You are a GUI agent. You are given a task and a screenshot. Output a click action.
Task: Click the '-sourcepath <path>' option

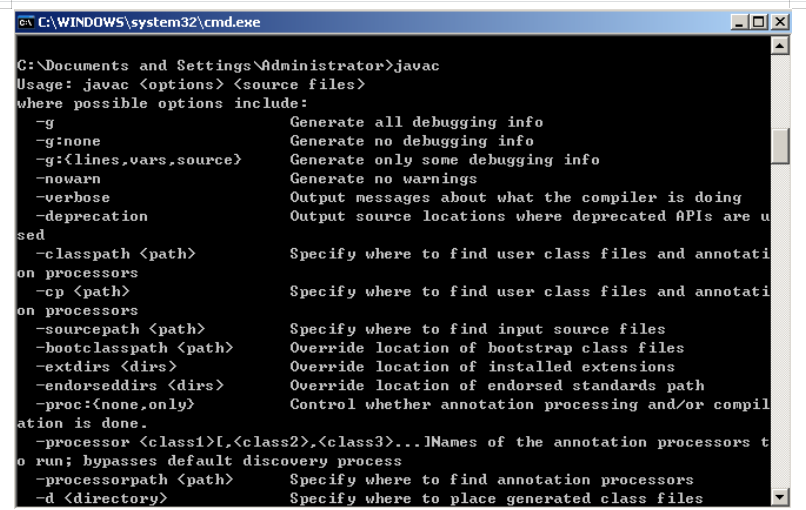tap(120, 329)
